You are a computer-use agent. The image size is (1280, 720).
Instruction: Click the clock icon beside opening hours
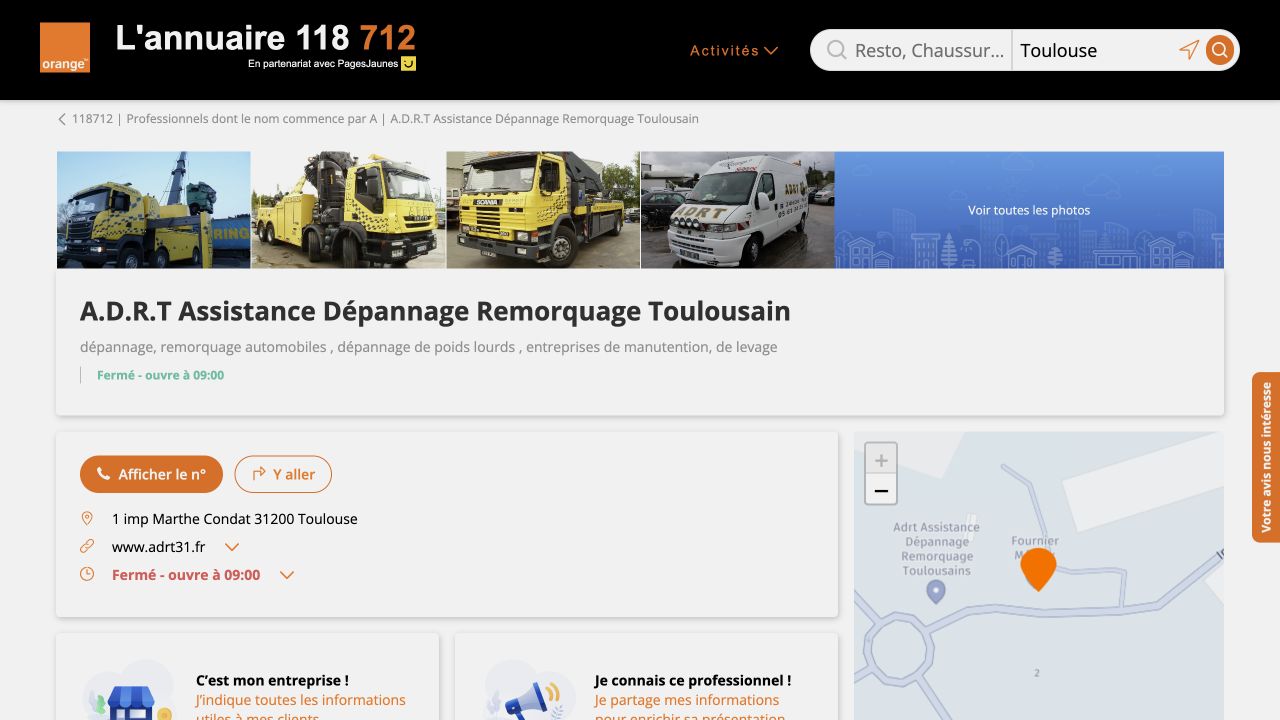coord(87,575)
